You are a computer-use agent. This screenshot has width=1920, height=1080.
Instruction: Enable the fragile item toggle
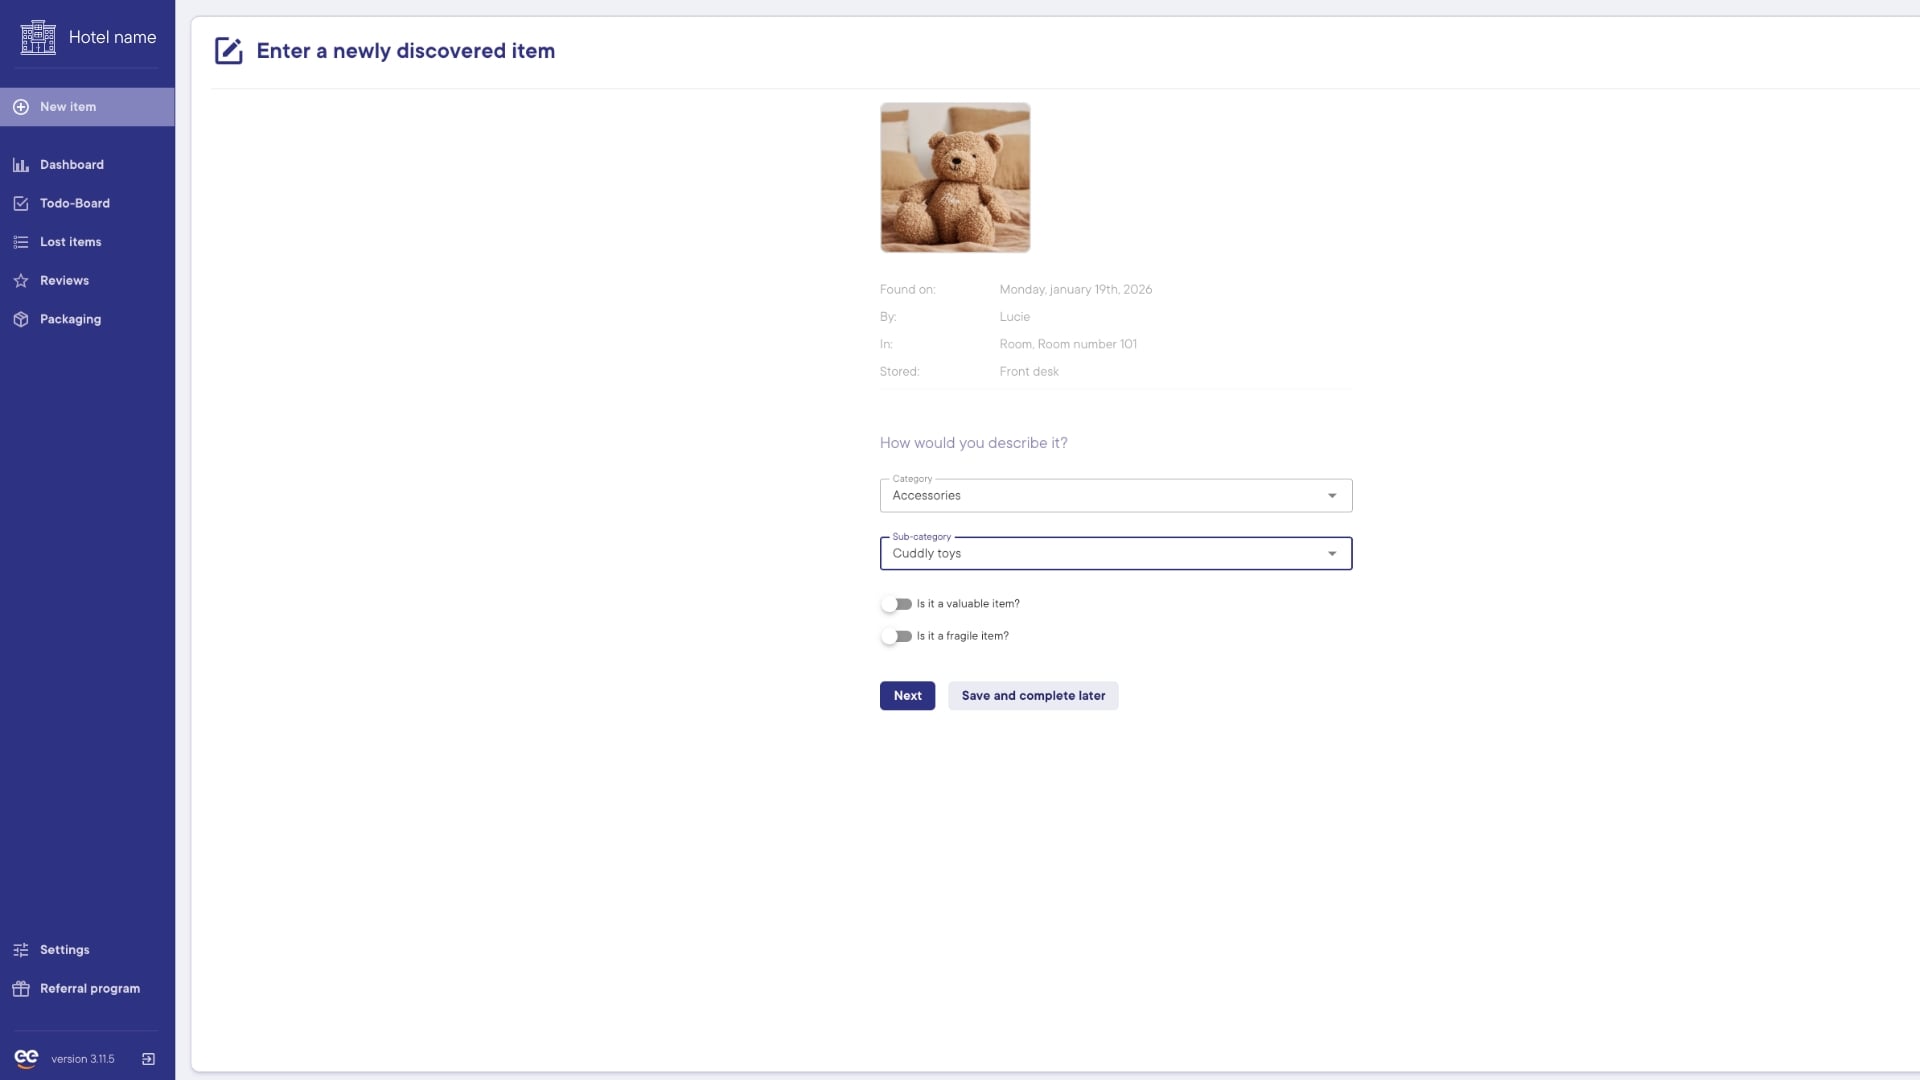pos(896,636)
